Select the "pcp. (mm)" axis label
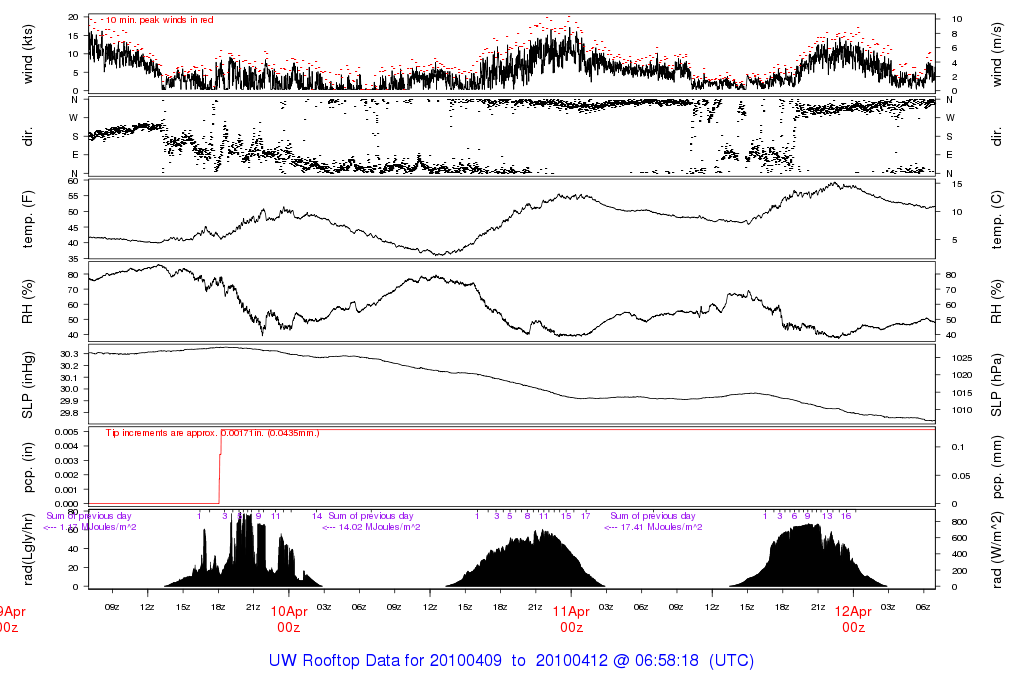Image resolution: width=1024 pixels, height=700 pixels. point(997,468)
